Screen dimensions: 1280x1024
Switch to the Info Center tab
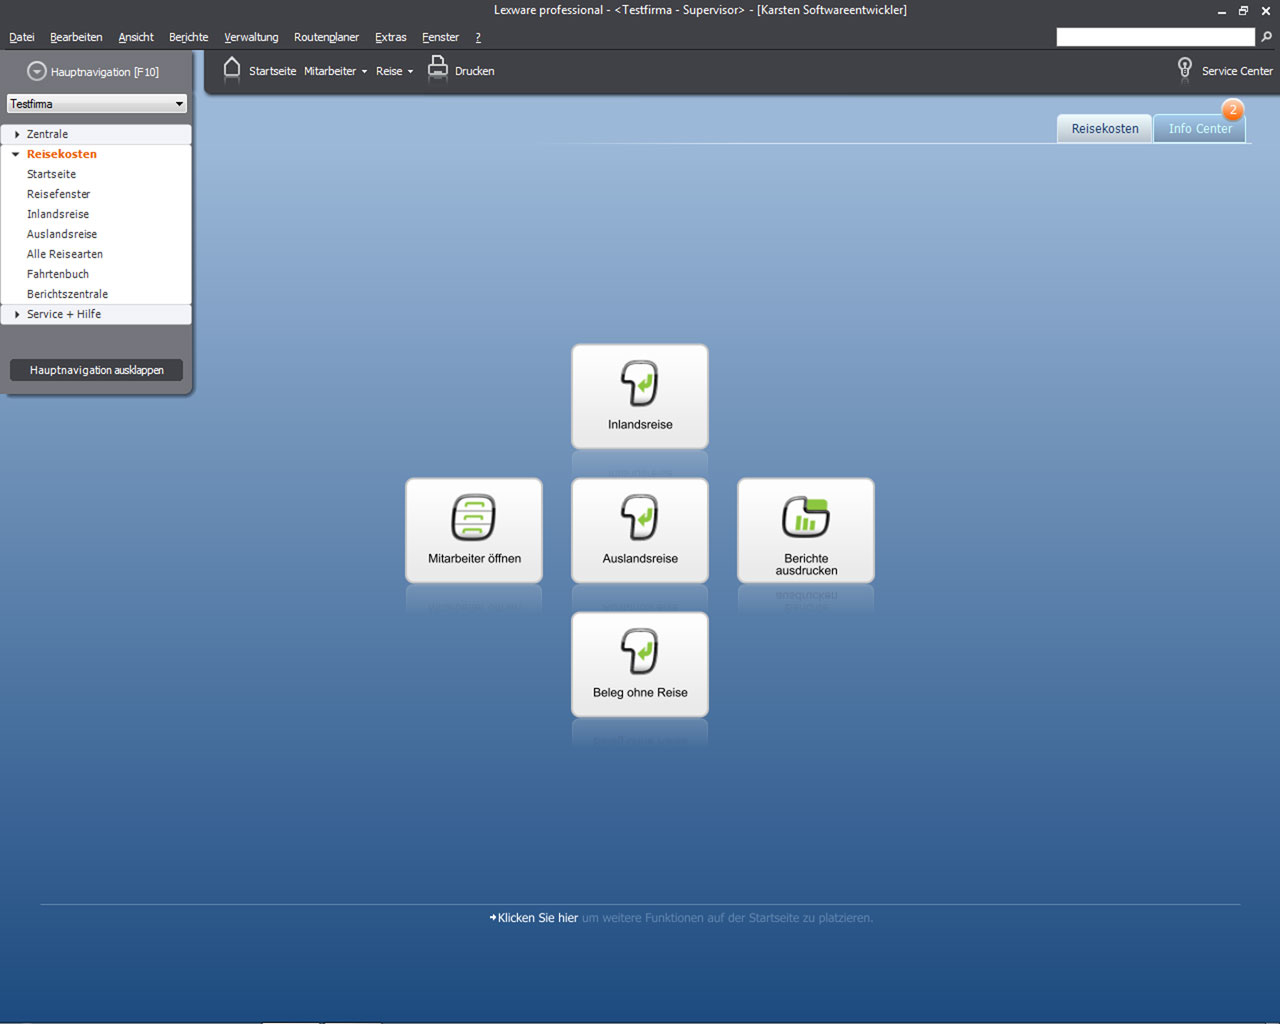1199,129
